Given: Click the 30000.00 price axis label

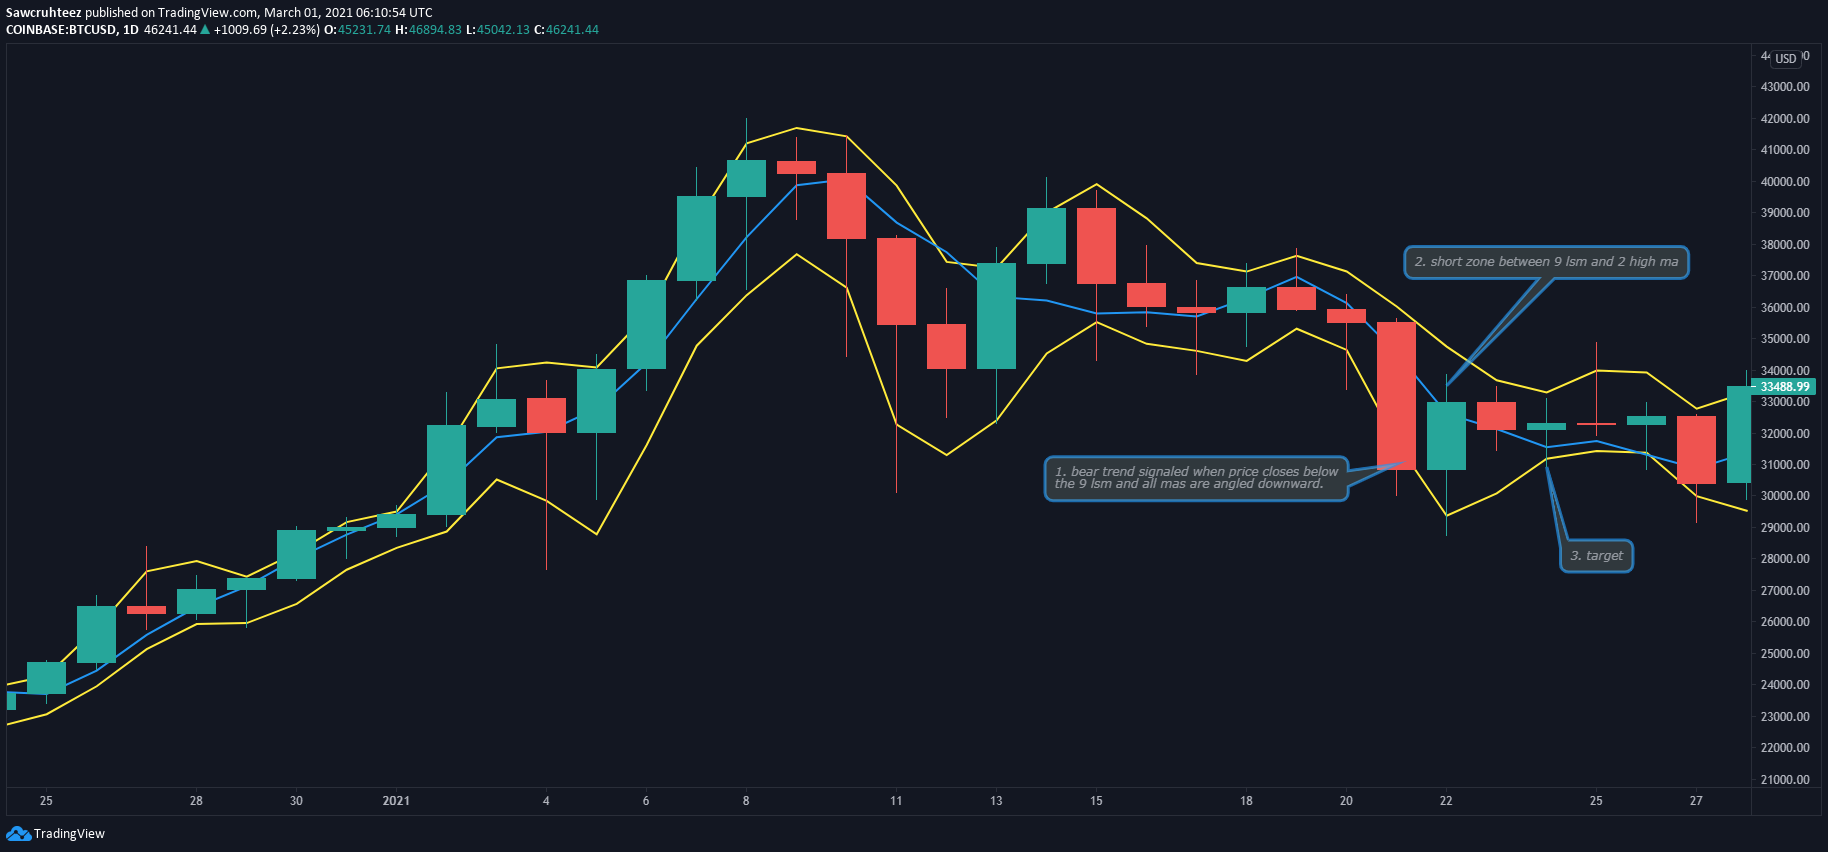Looking at the screenshot, I should [1785, 496].
